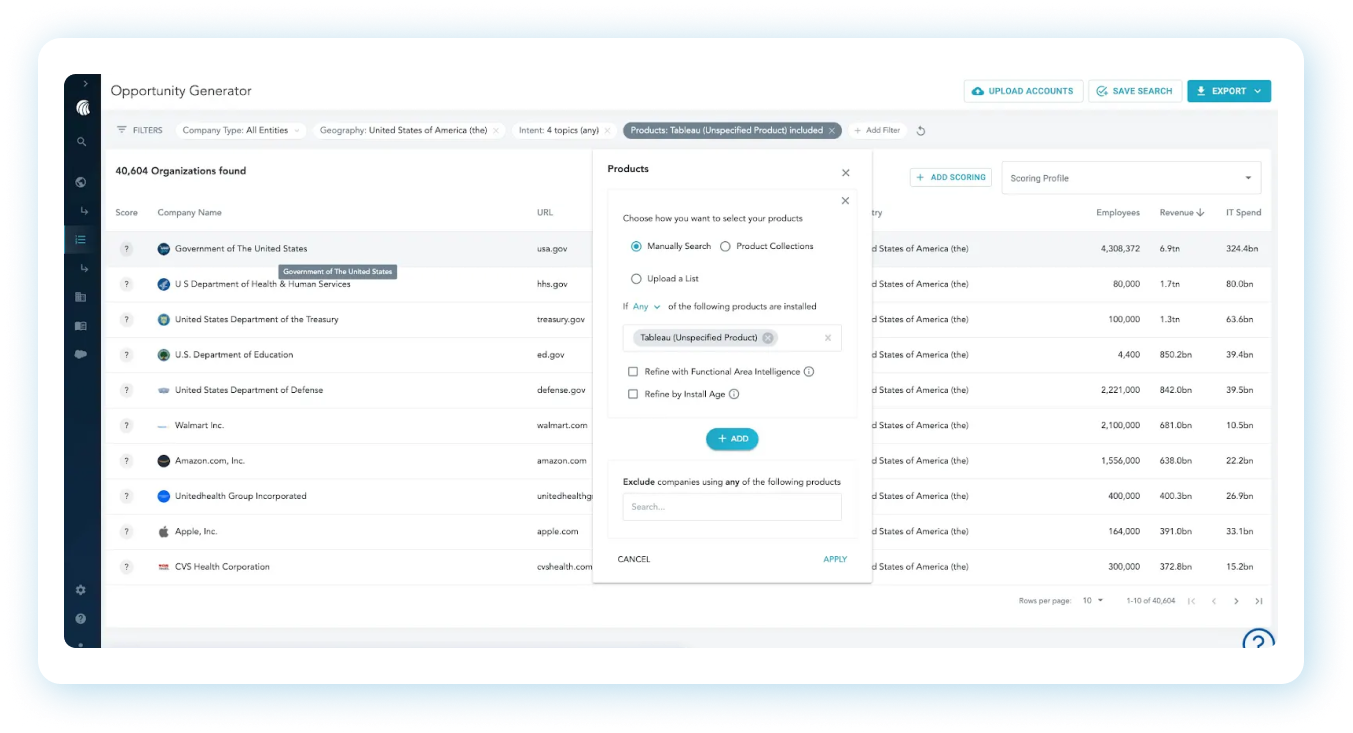Click UPLOAD ACCOUNTS button

(1023, 91)
